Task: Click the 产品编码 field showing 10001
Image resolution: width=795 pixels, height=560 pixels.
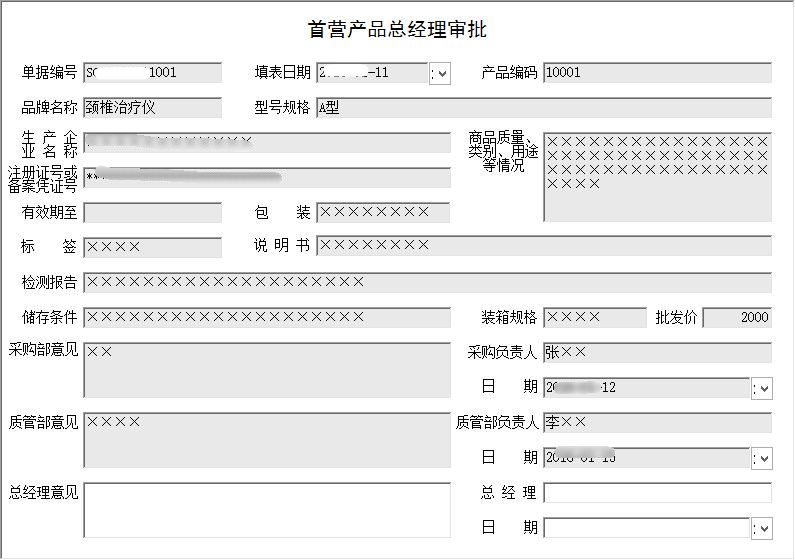Action: point(658,72)
